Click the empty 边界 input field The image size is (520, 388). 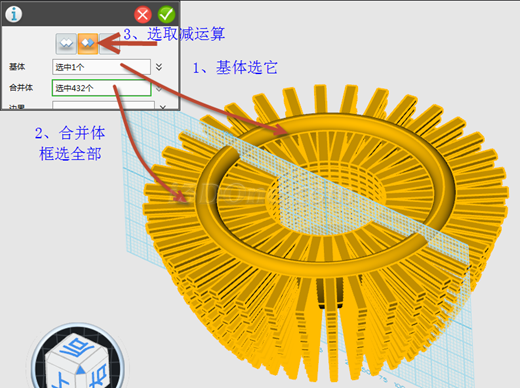[x=103, y=105]
